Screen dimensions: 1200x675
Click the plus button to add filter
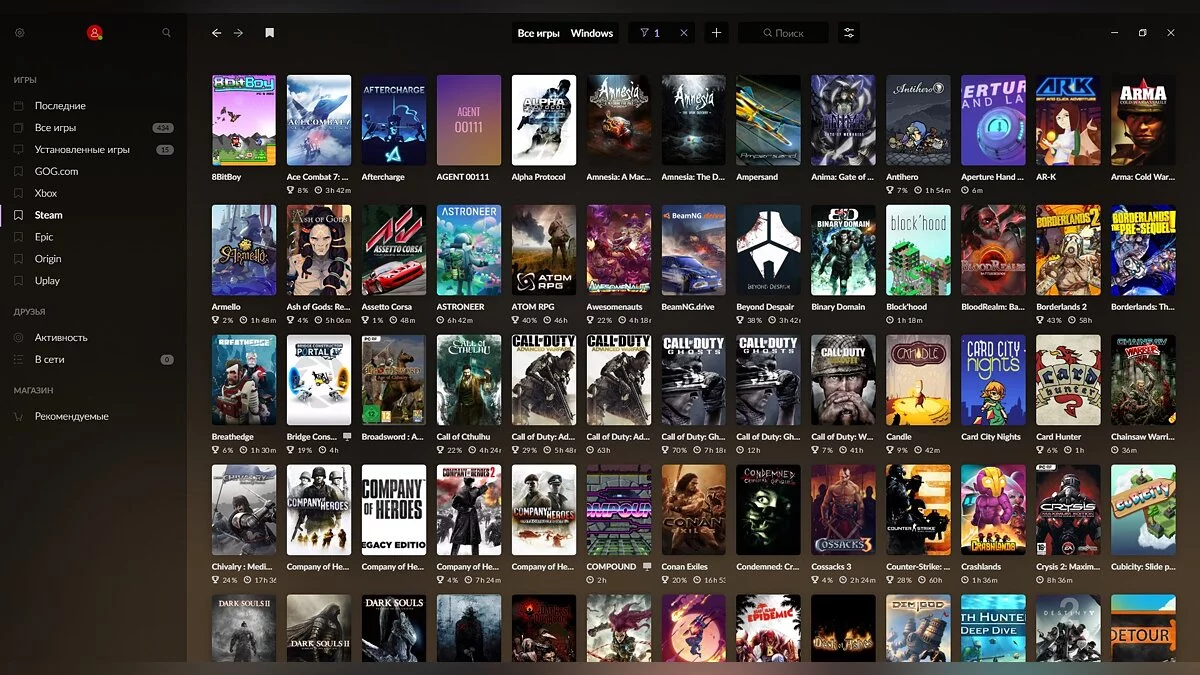point(716,33)
